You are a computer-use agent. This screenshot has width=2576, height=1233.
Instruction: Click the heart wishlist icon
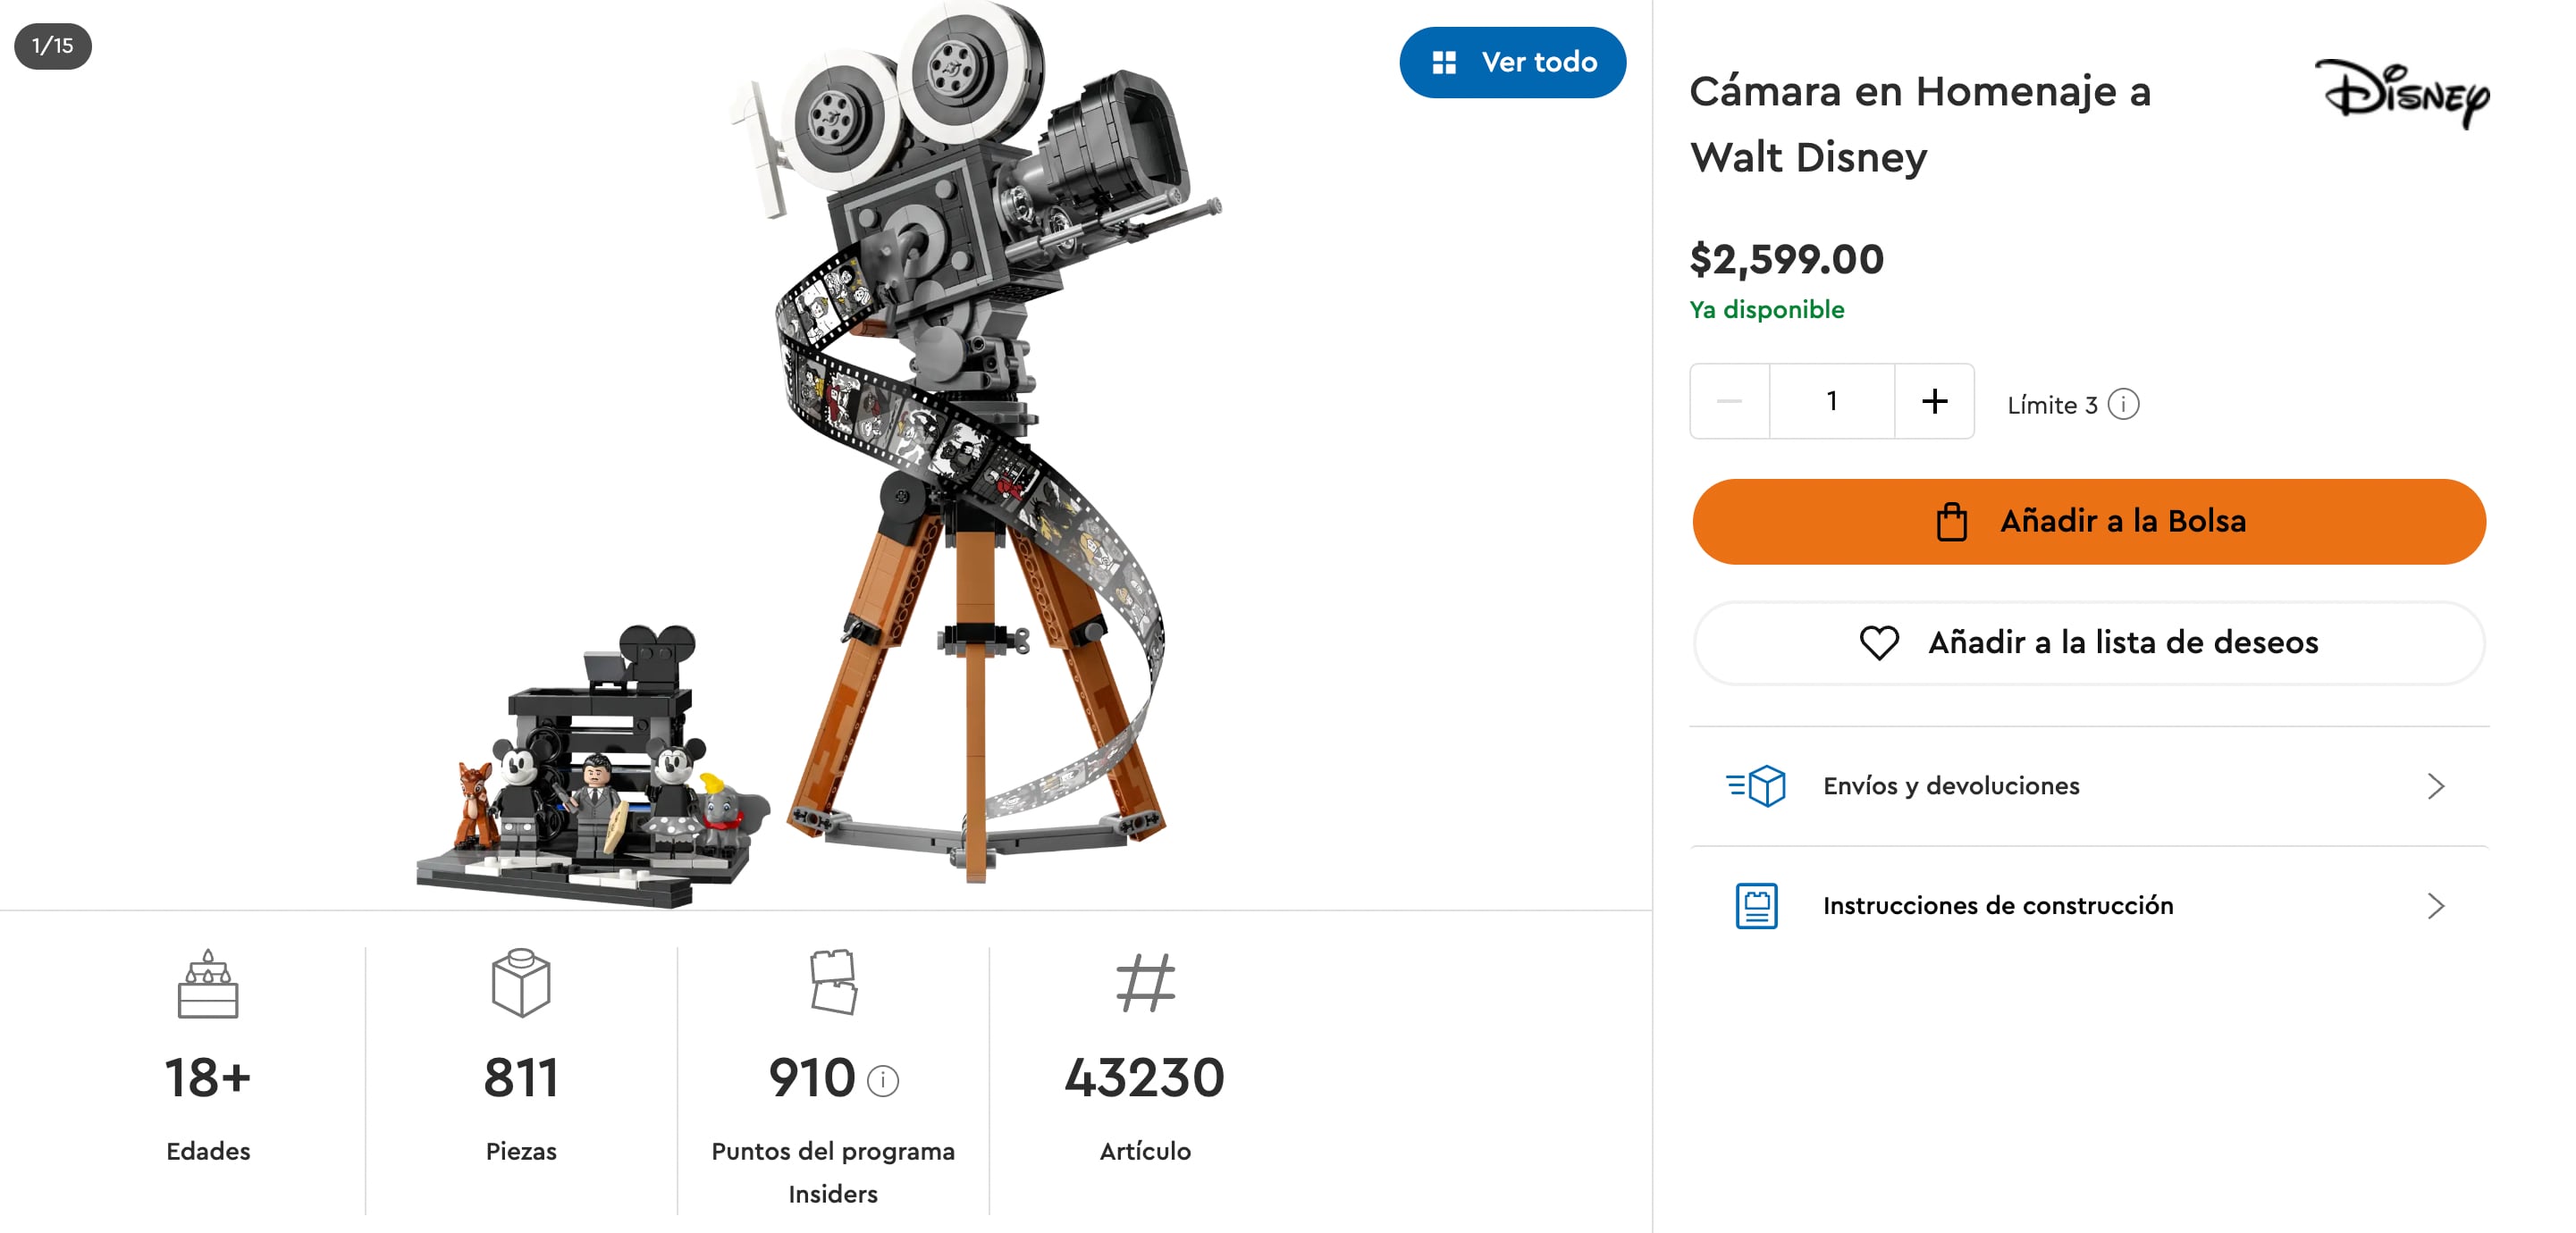pos(1878,642)
